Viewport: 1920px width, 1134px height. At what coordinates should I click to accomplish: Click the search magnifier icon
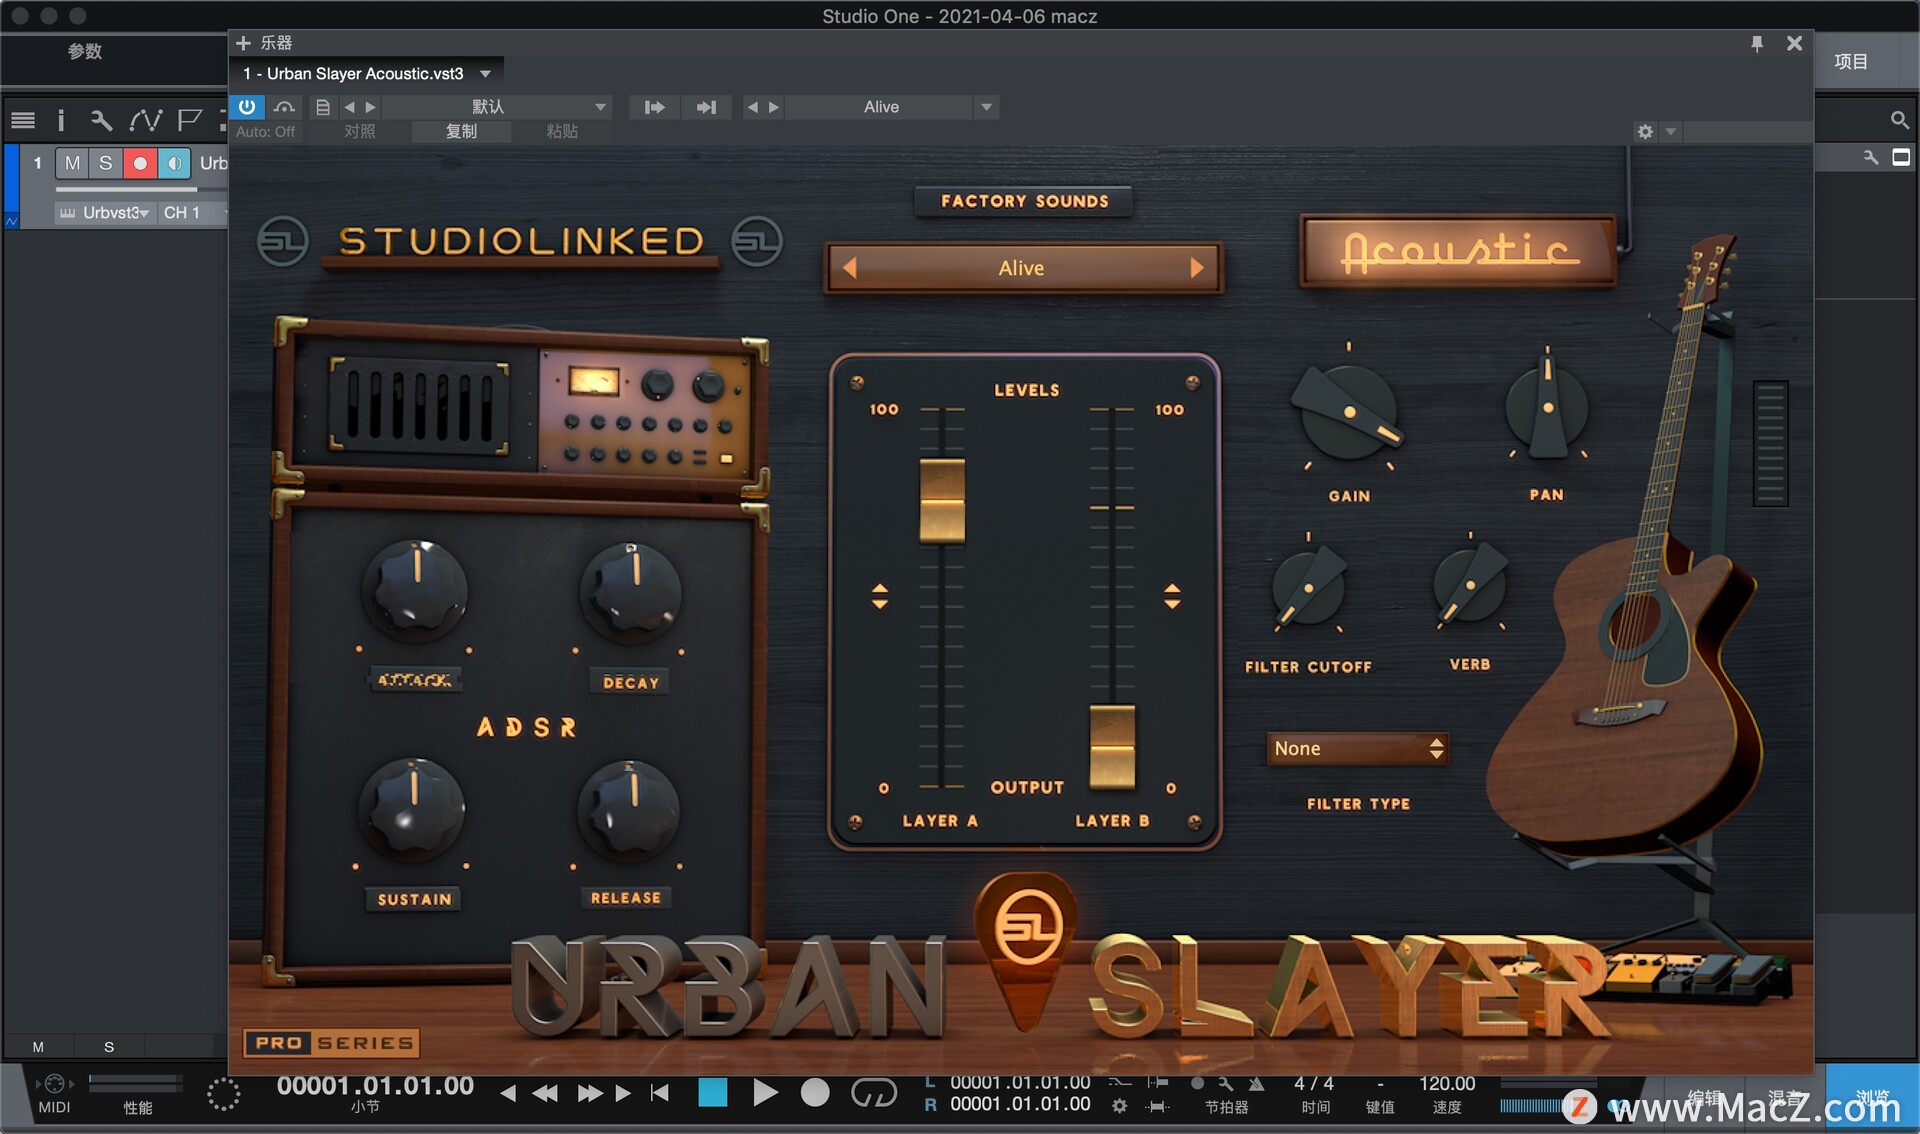[1899, 120]
